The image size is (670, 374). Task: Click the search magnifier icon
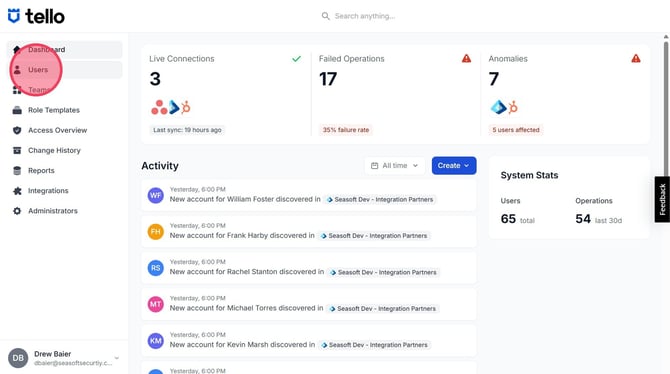click(326, 16)
